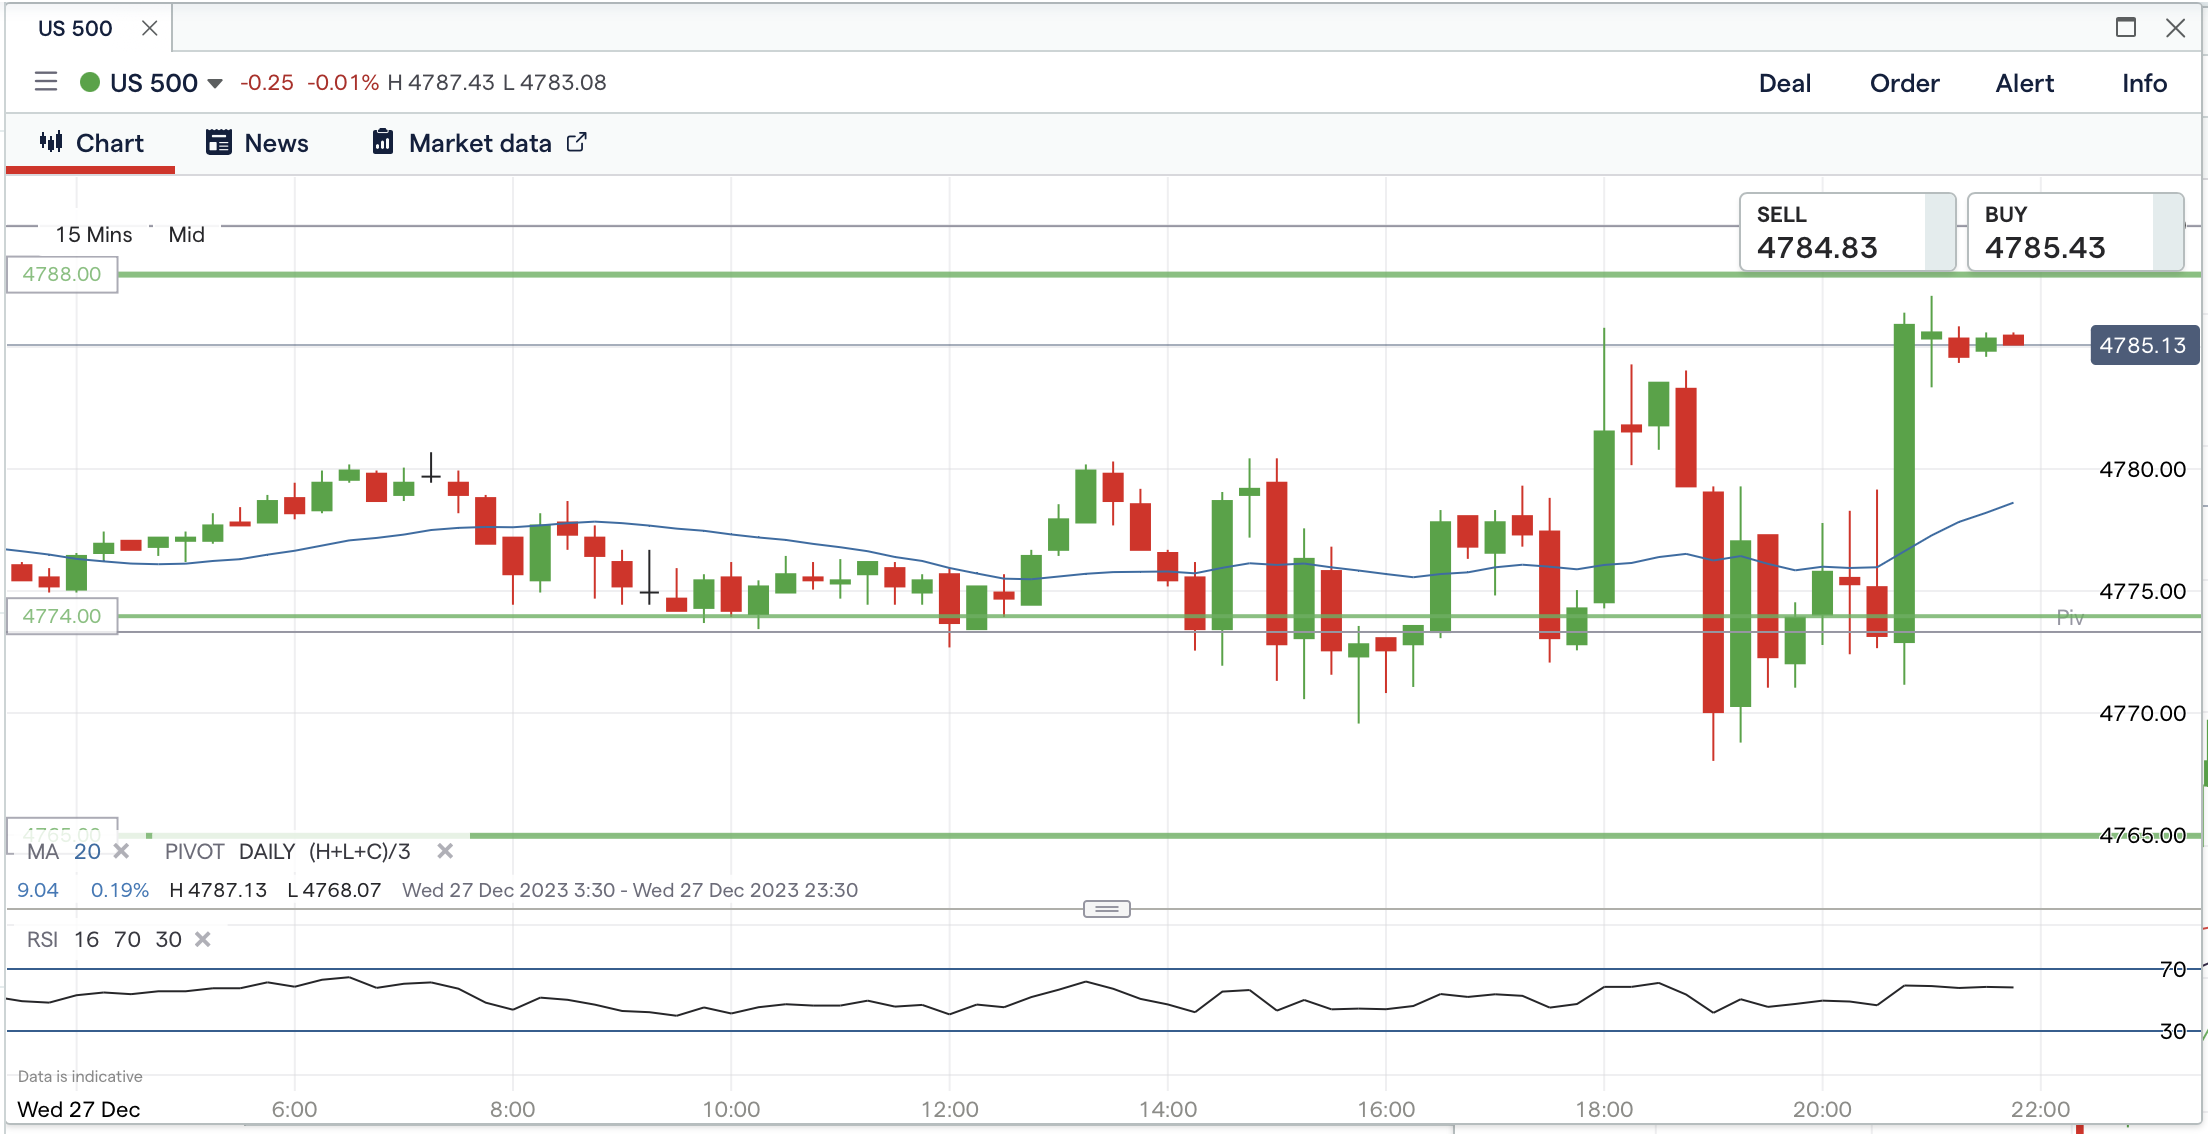Create a price Alert

[2025, 83]
